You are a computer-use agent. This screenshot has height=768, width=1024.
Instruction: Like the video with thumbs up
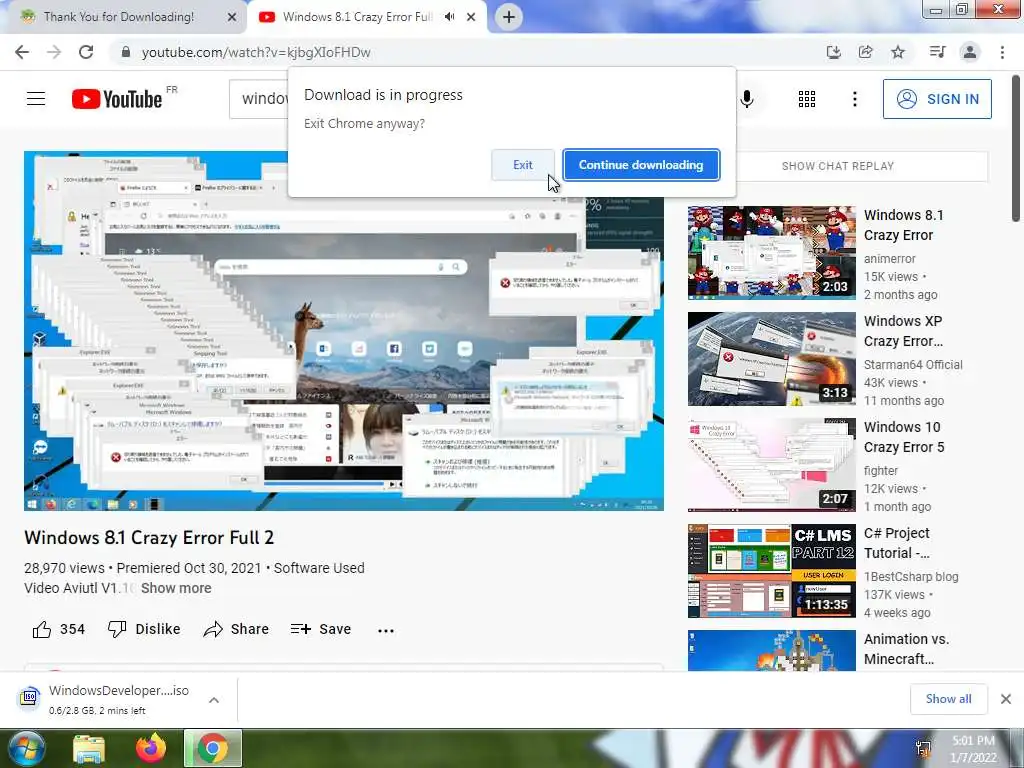pyautogui.click(x=59, y=629)
